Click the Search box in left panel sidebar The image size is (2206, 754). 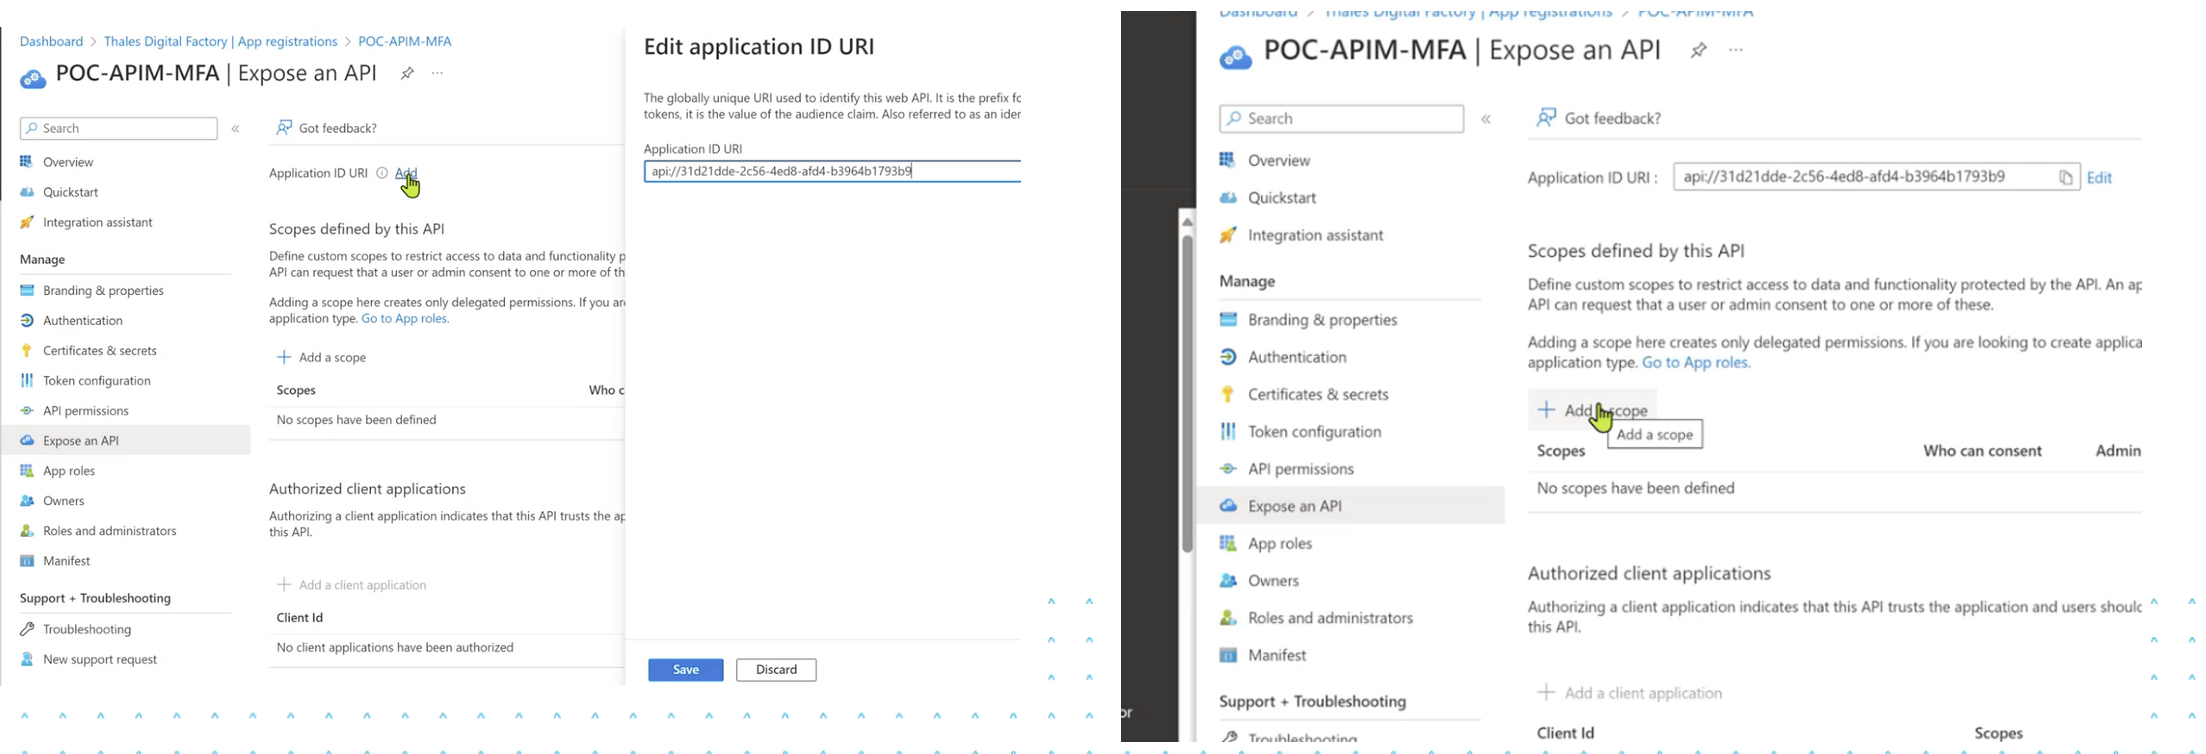click(119, 128)
